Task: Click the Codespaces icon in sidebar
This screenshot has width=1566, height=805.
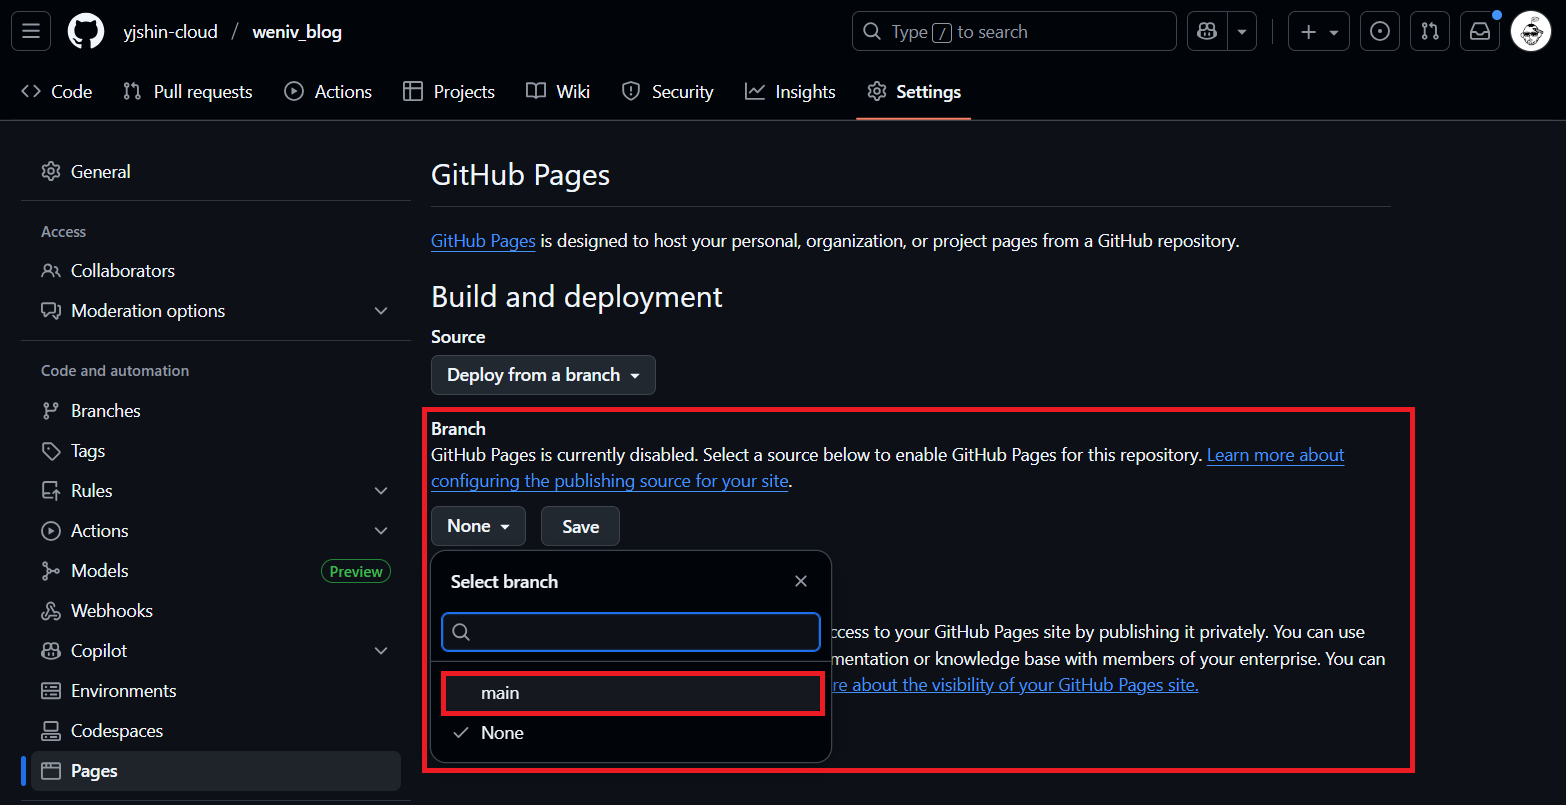Action: (51, 731)
